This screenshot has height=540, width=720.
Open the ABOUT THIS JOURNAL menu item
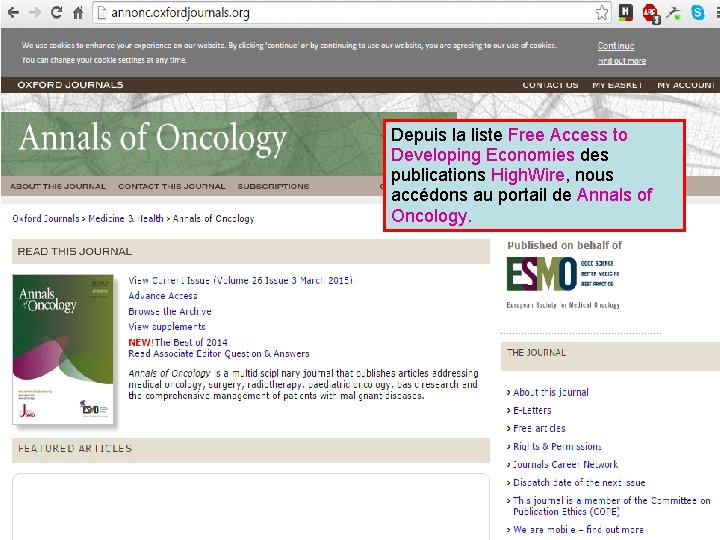(x=58, y=186)
